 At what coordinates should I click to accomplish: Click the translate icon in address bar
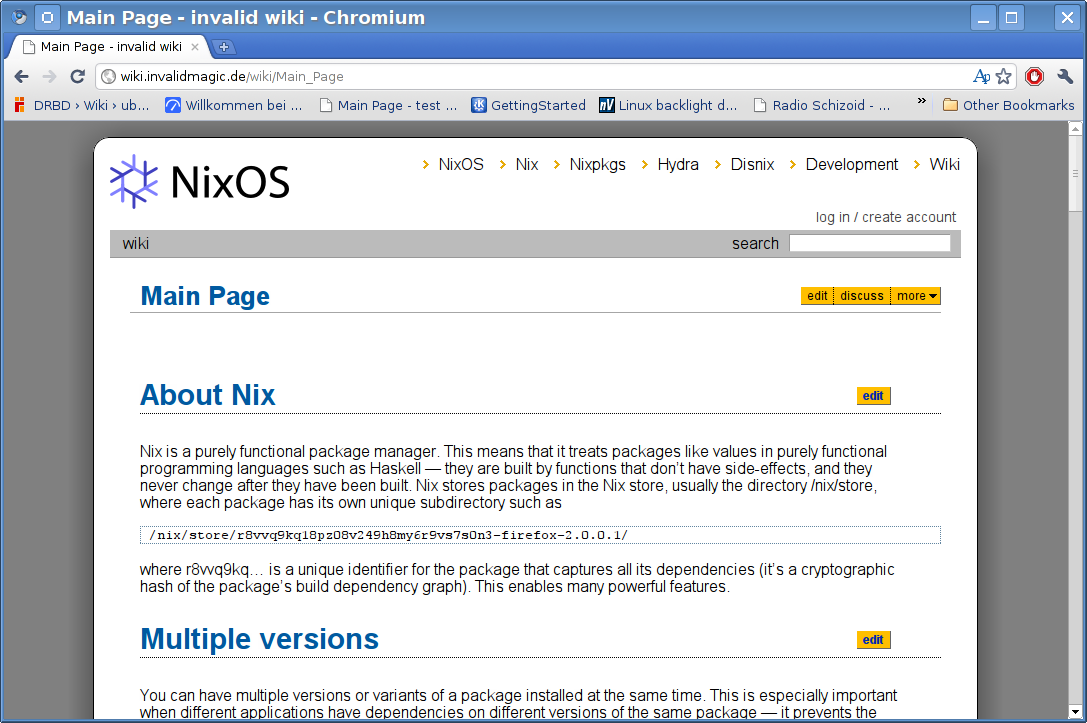(x=982, y=76)
